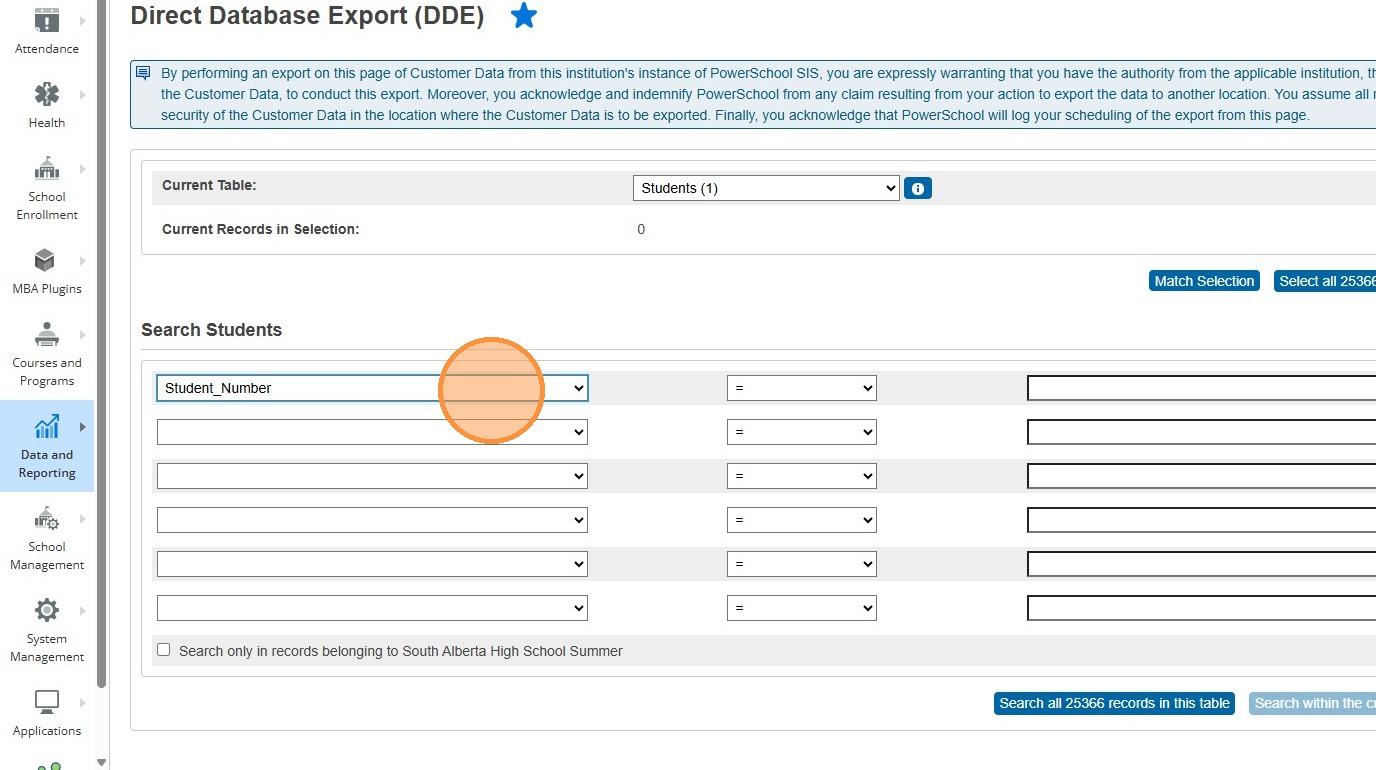The height and width of the screenshot is (770, 1376).
Task: Click the Match Selection button
Action: coord(1204,281)
